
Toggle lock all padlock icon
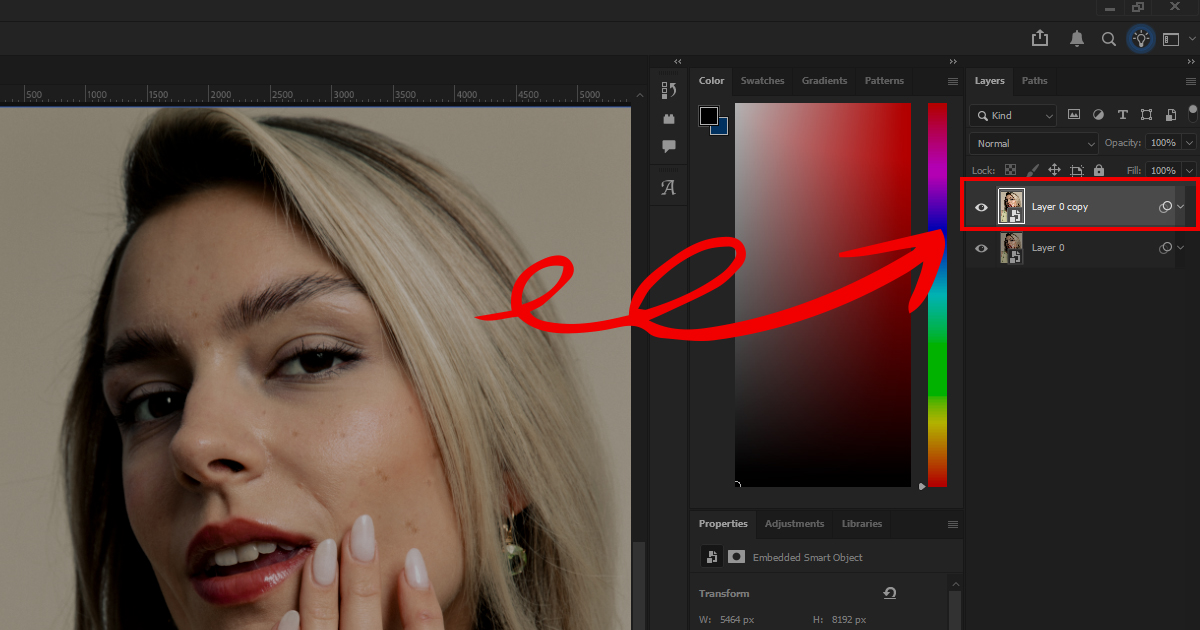point(1099,171)
